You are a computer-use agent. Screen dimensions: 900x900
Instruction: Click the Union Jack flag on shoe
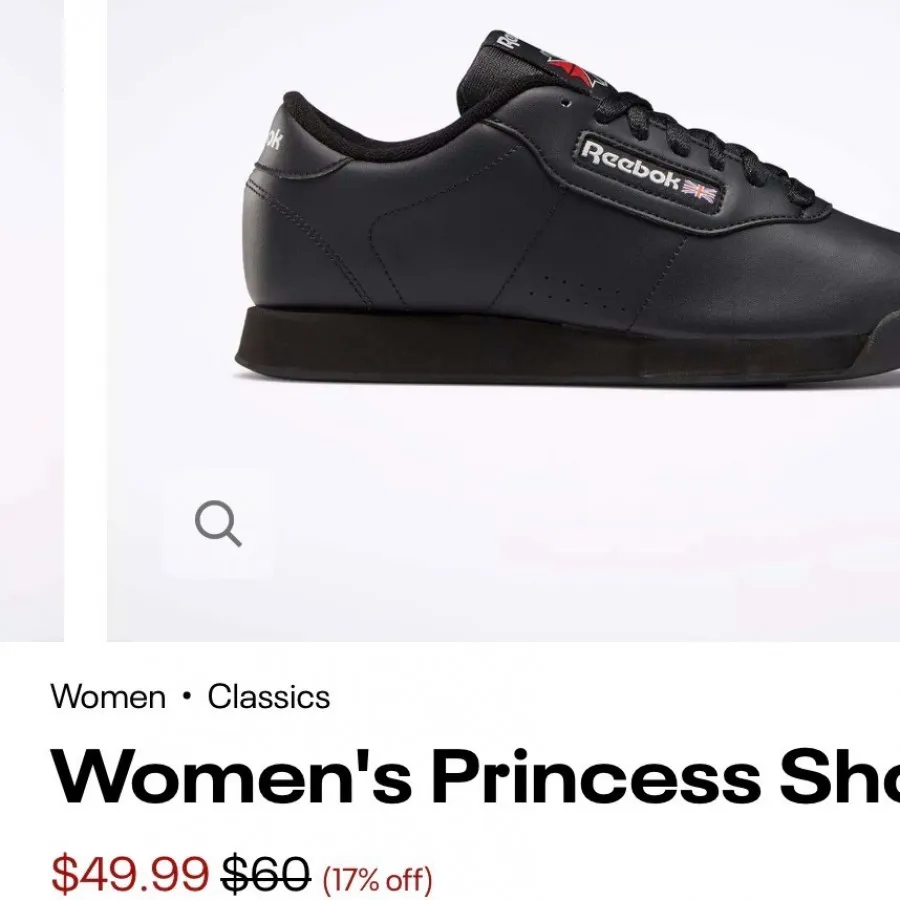click(700, 191)
